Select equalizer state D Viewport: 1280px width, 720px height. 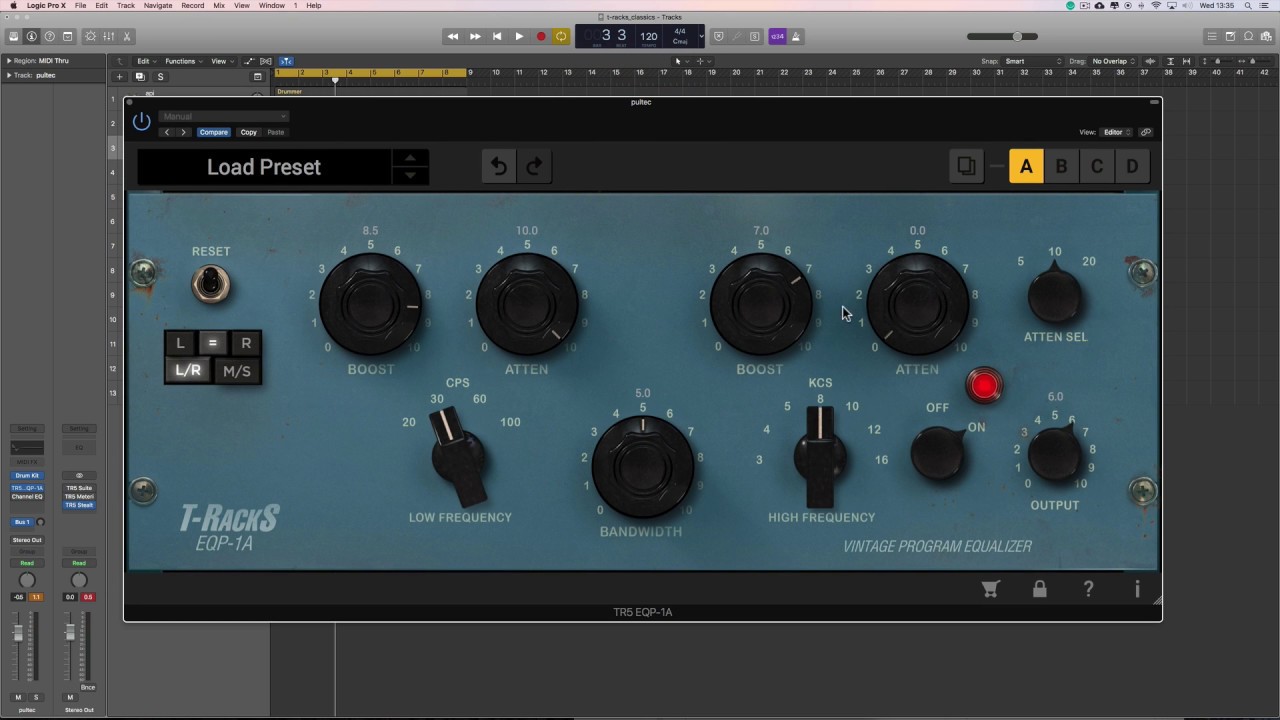tap(1132, 167)
